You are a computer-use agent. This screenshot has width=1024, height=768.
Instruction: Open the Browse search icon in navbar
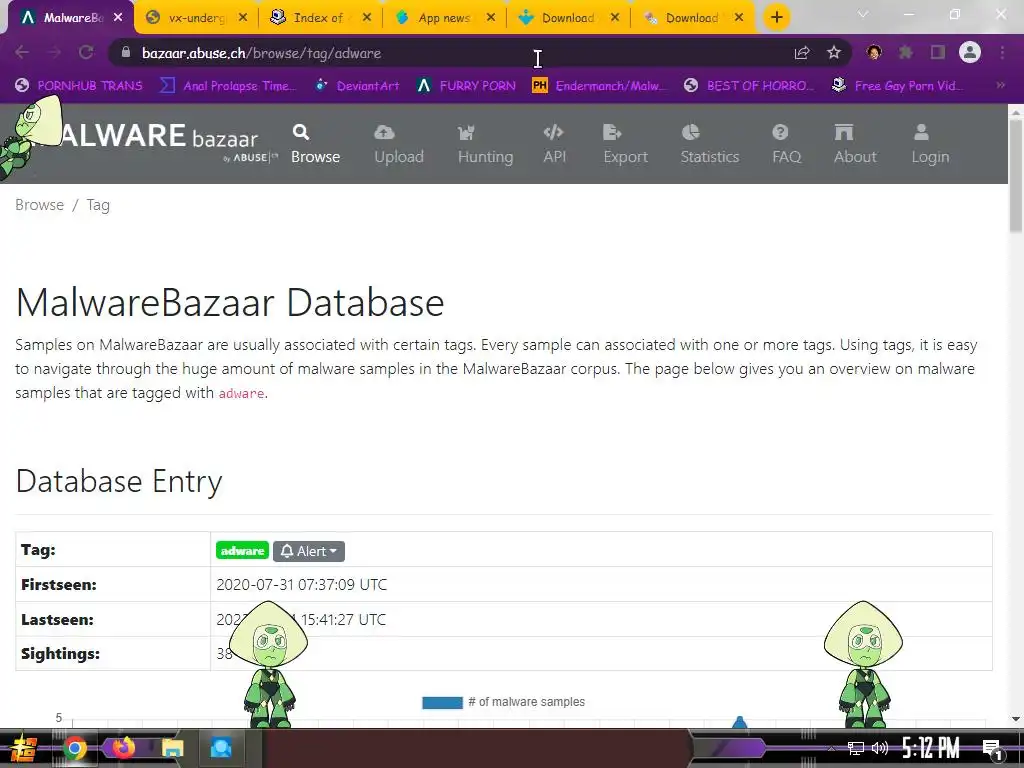(x=300, y=133)
